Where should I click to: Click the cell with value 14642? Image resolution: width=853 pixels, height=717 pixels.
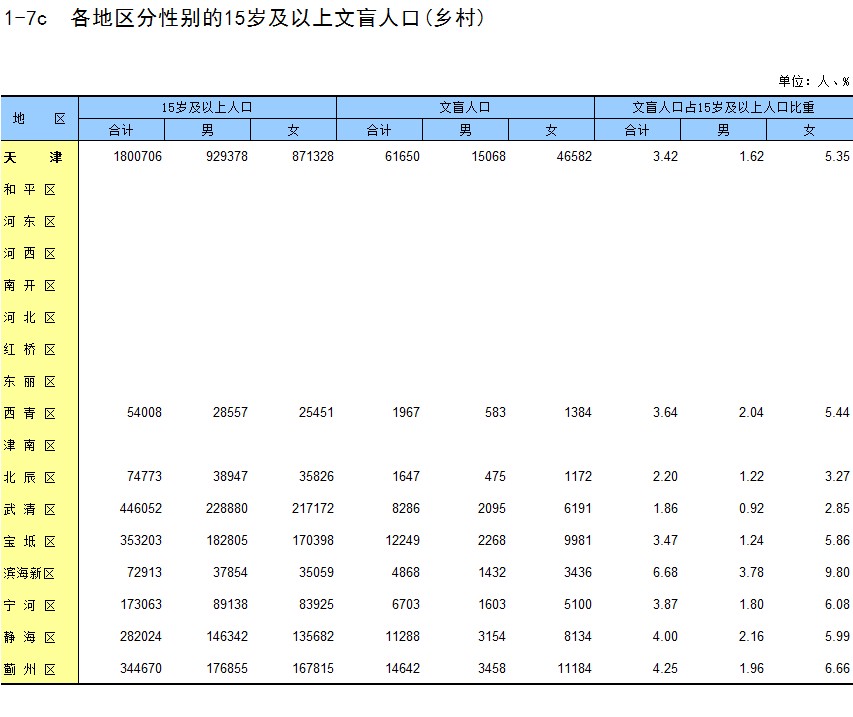pos(403,669)
